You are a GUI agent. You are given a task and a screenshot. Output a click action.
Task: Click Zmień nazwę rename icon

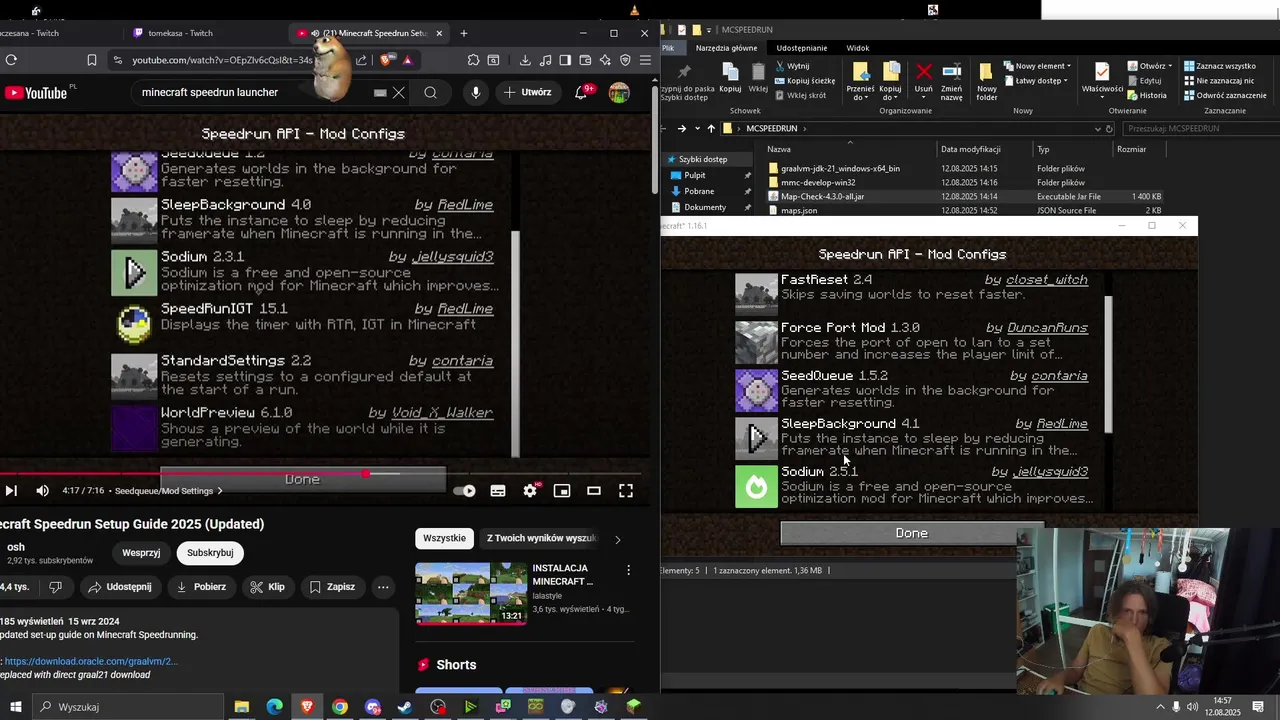[951, 81]
